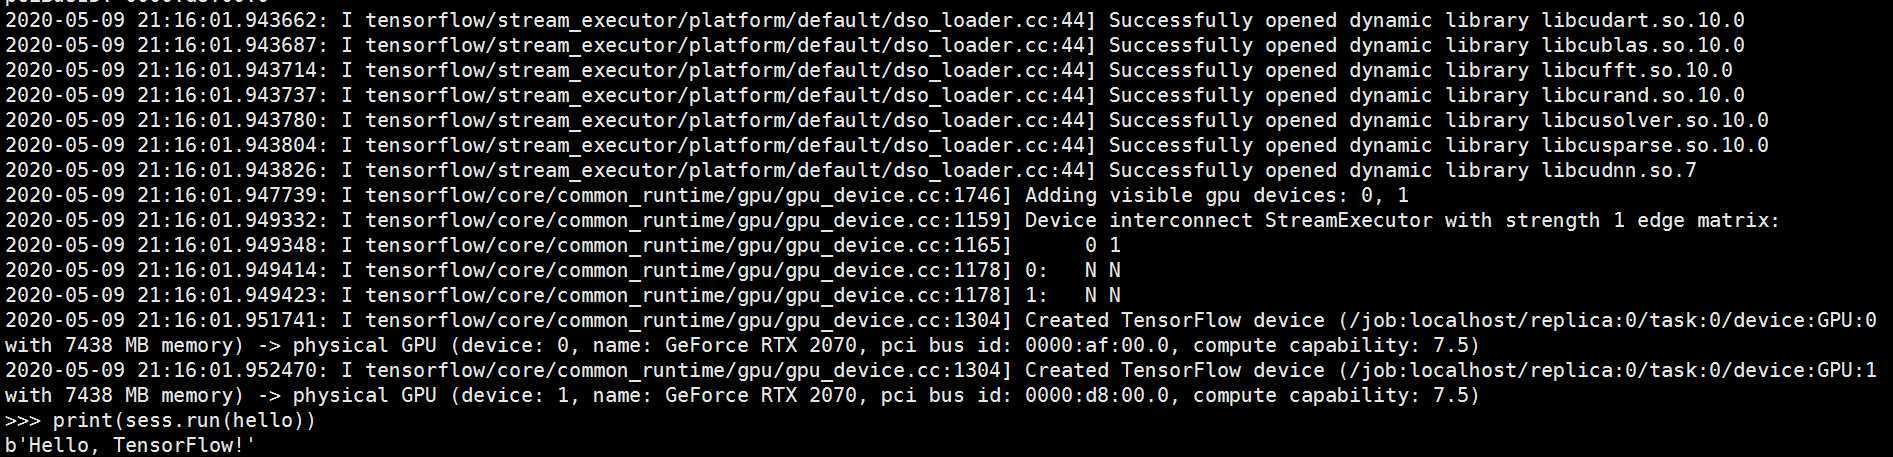Click the '>>>' Python prompt

[x=22, y=420]
